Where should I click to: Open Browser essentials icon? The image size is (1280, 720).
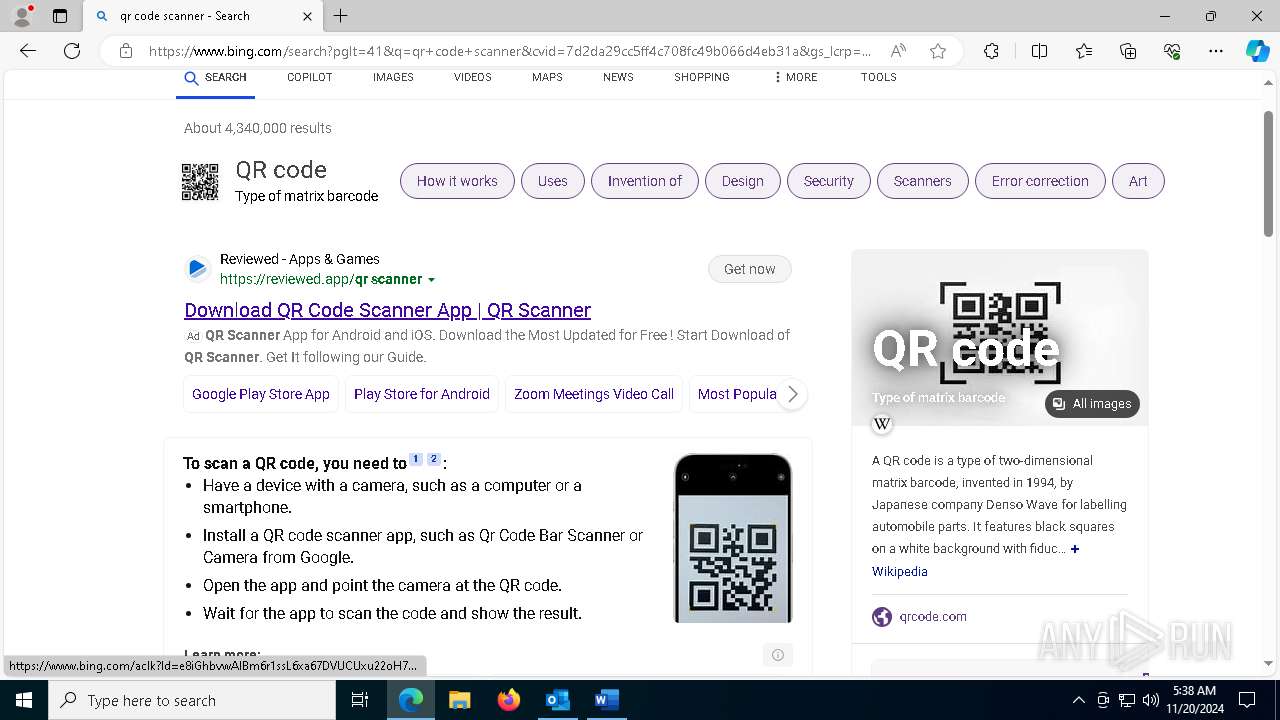pos(1172,51)
